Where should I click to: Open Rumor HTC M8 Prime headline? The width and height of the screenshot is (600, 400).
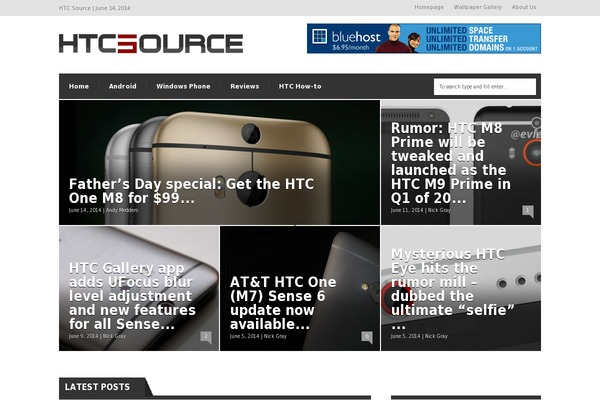451,163
